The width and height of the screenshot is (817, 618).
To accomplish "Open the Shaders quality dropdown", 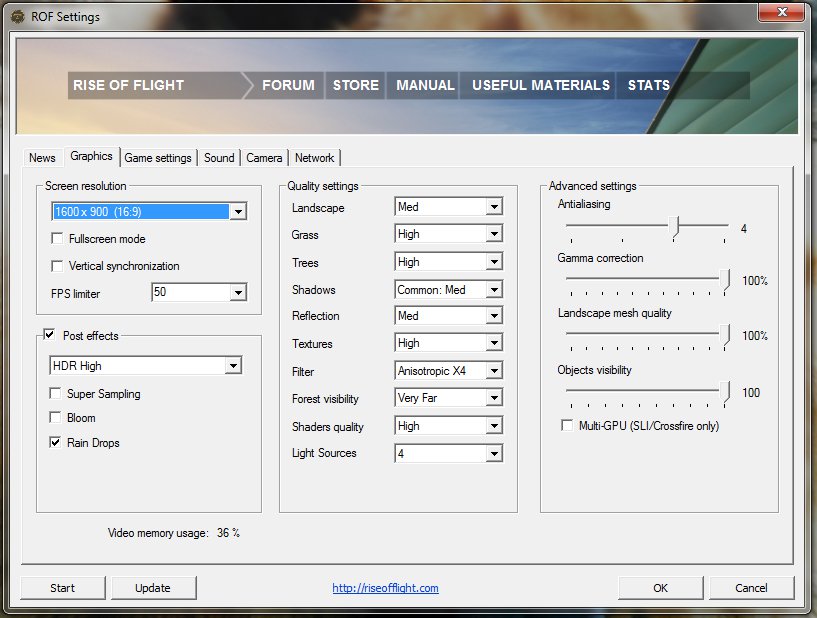I will click(449, 426).
